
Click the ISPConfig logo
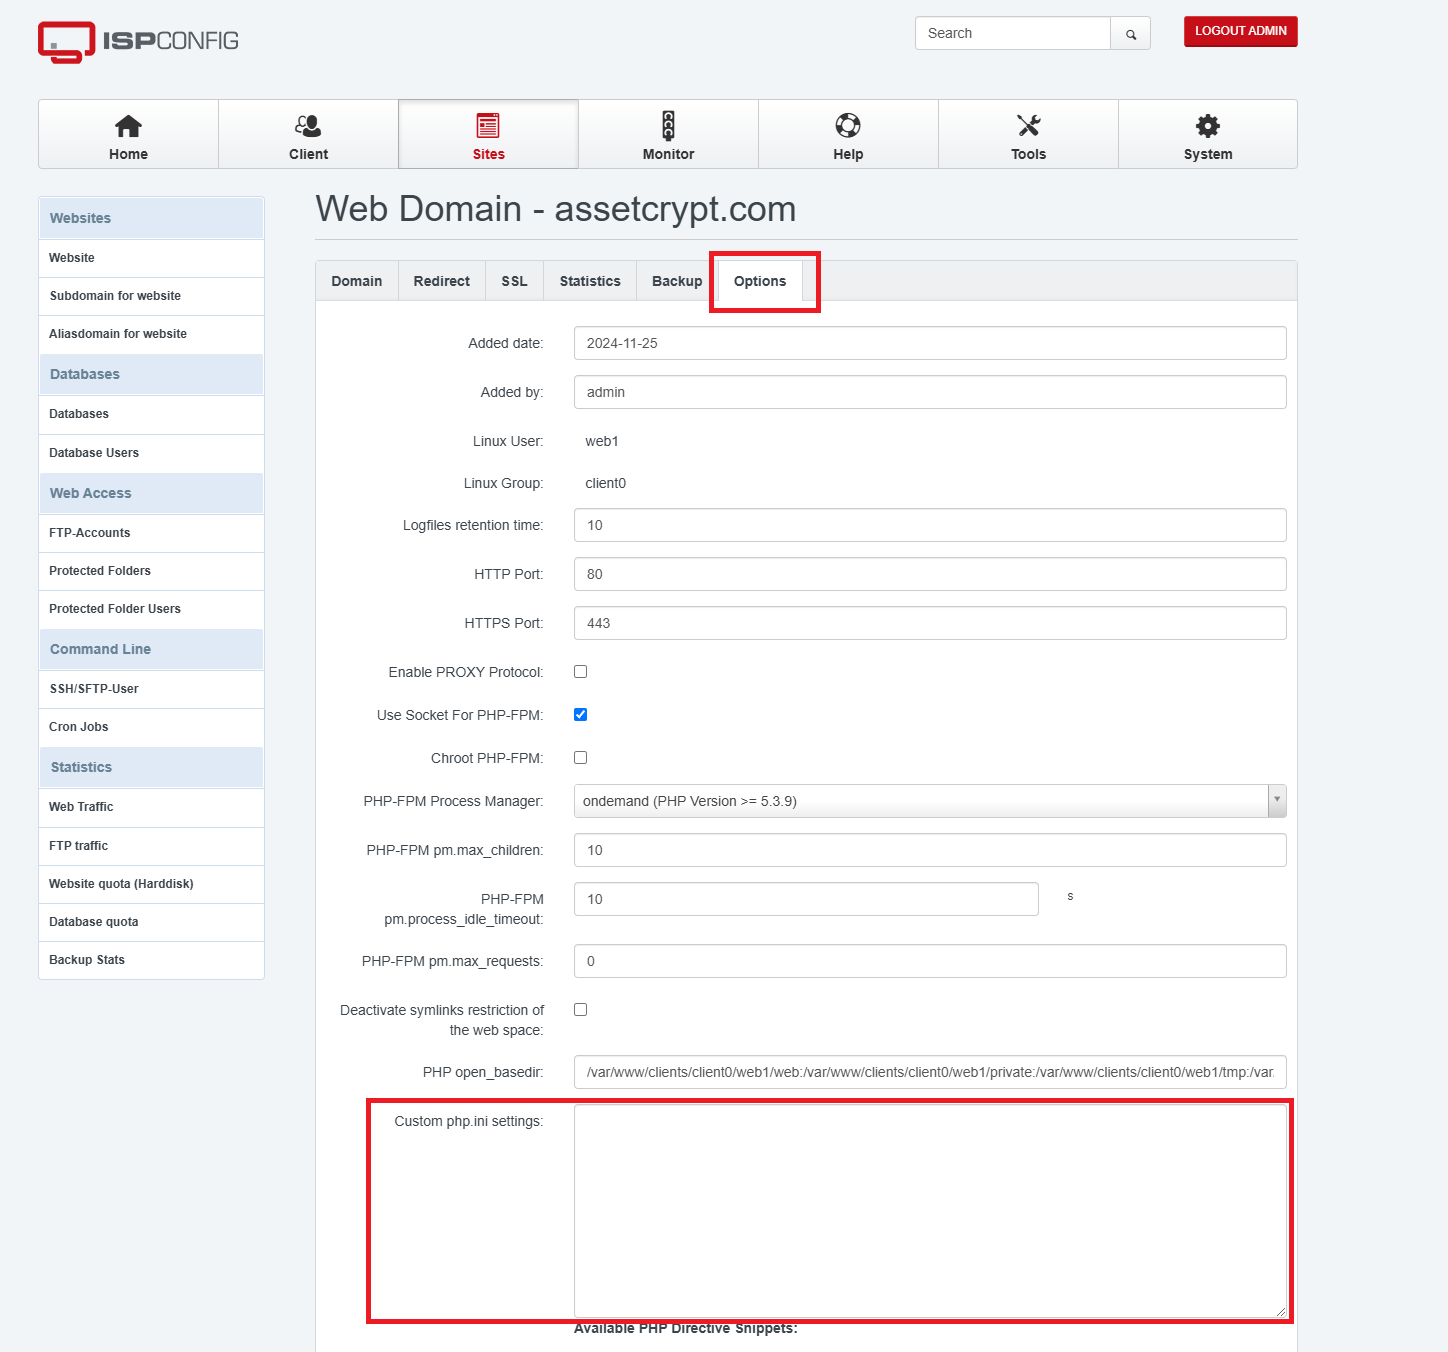tap(138, 41)
